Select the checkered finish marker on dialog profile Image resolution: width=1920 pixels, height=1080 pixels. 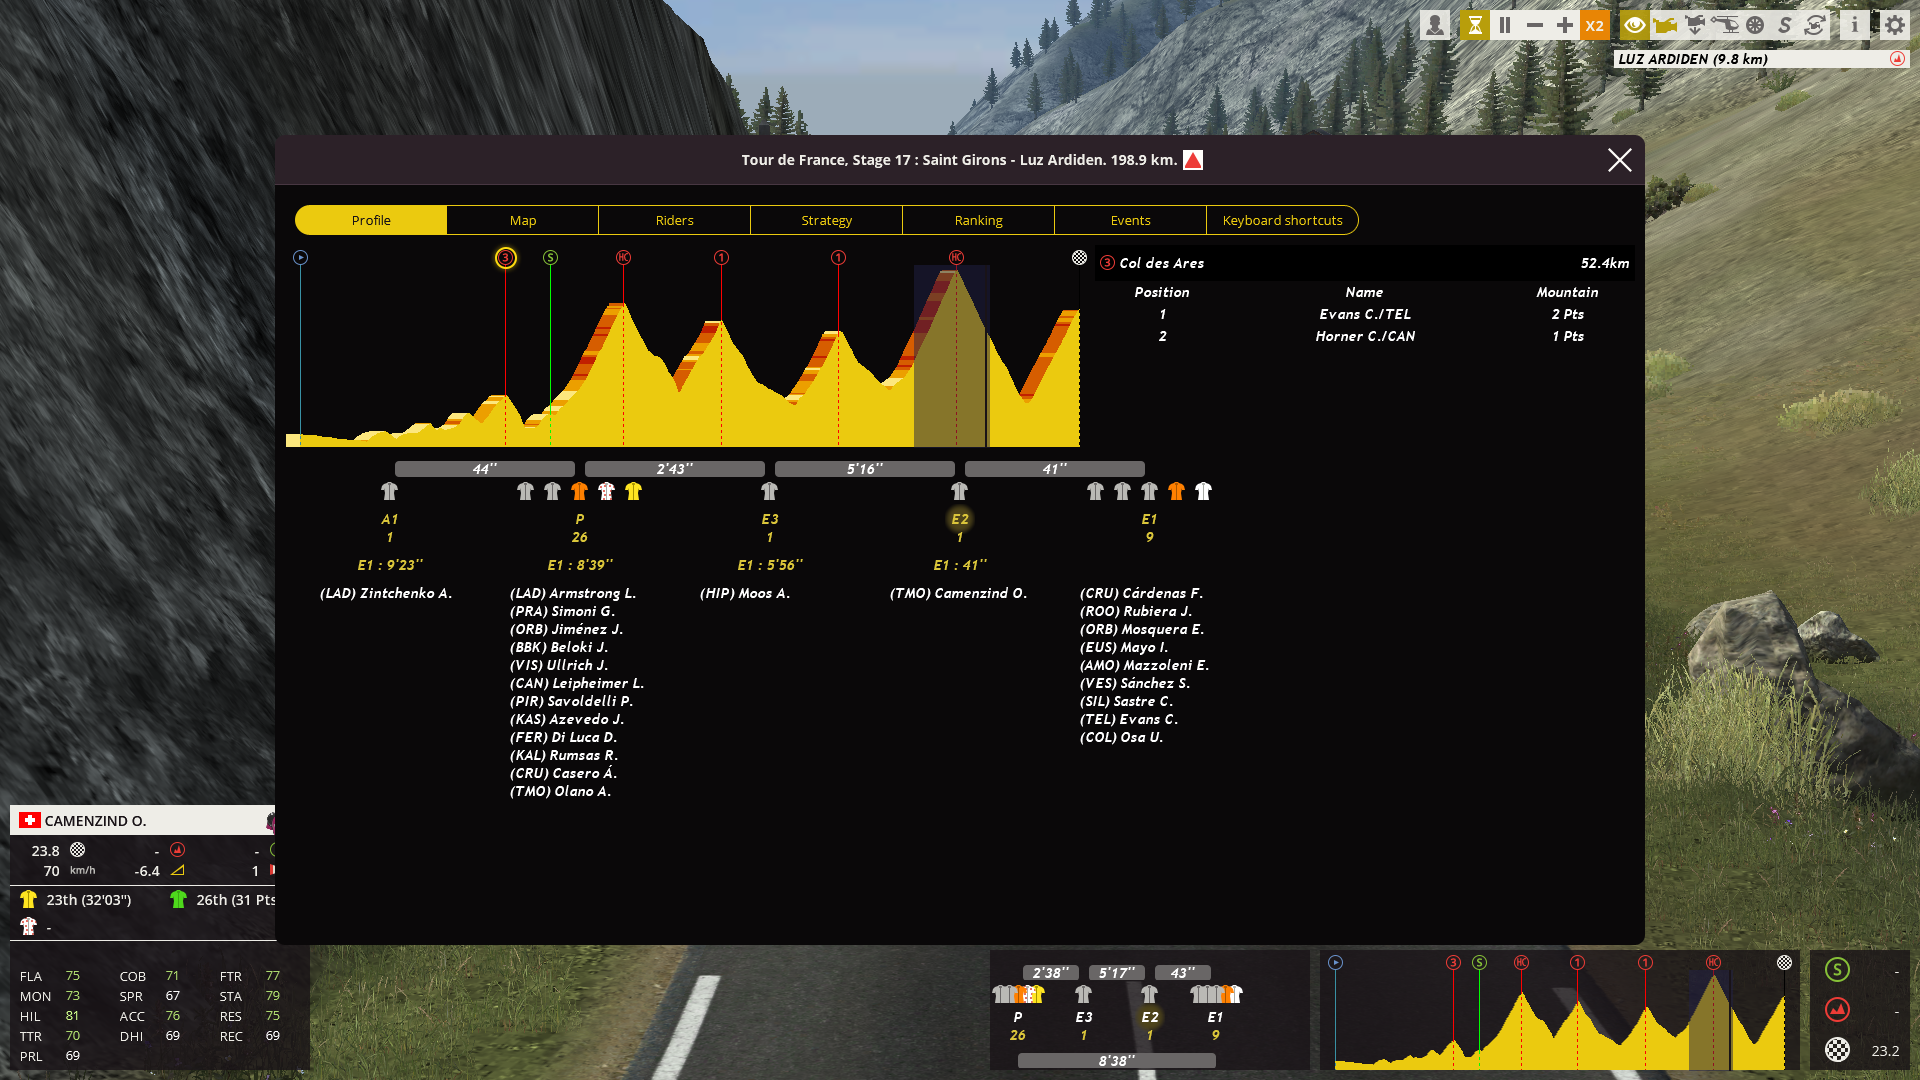1079,258
